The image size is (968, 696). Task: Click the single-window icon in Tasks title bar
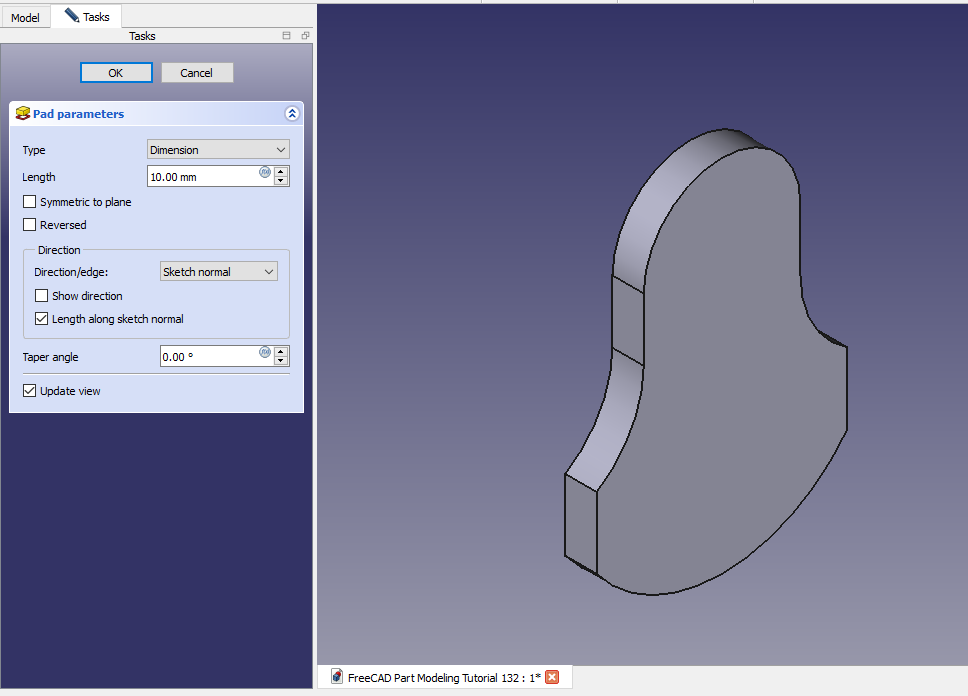[287, 36]
